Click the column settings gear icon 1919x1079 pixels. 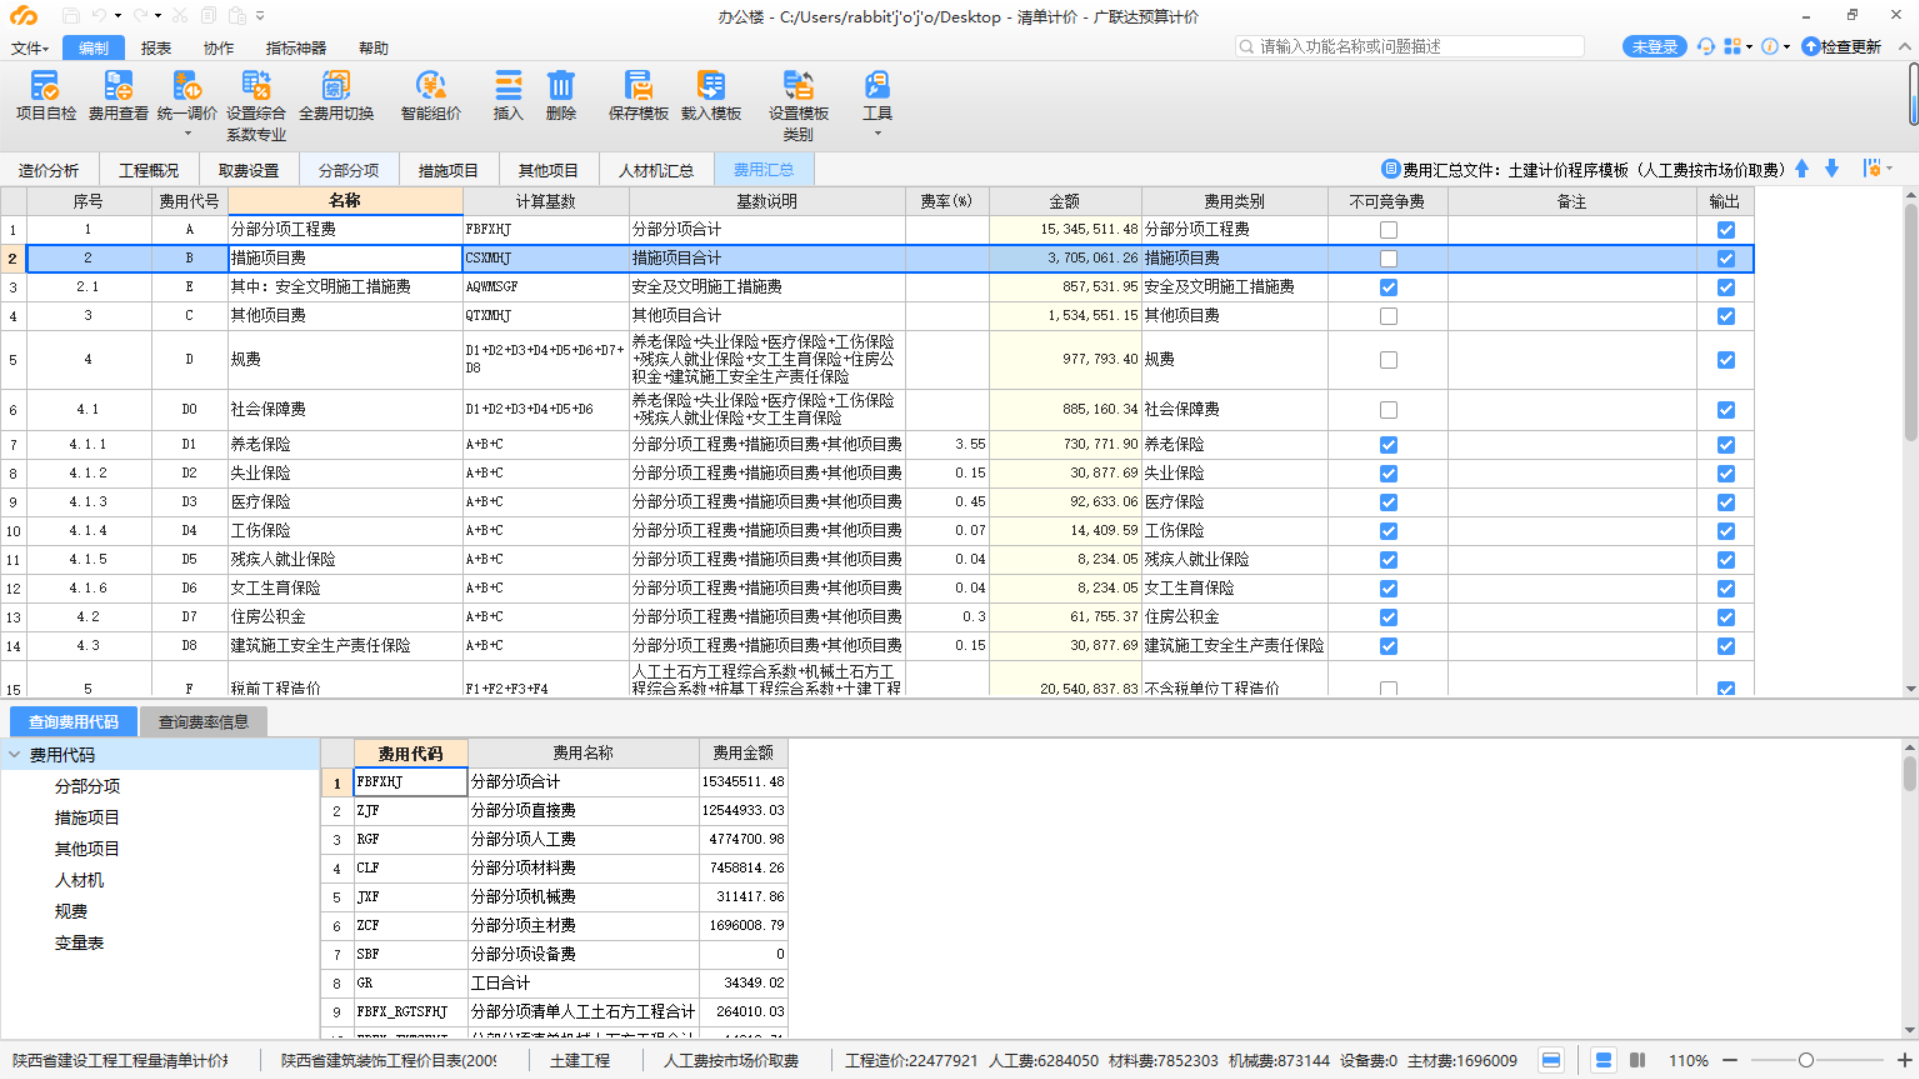tap(1872, 169)
